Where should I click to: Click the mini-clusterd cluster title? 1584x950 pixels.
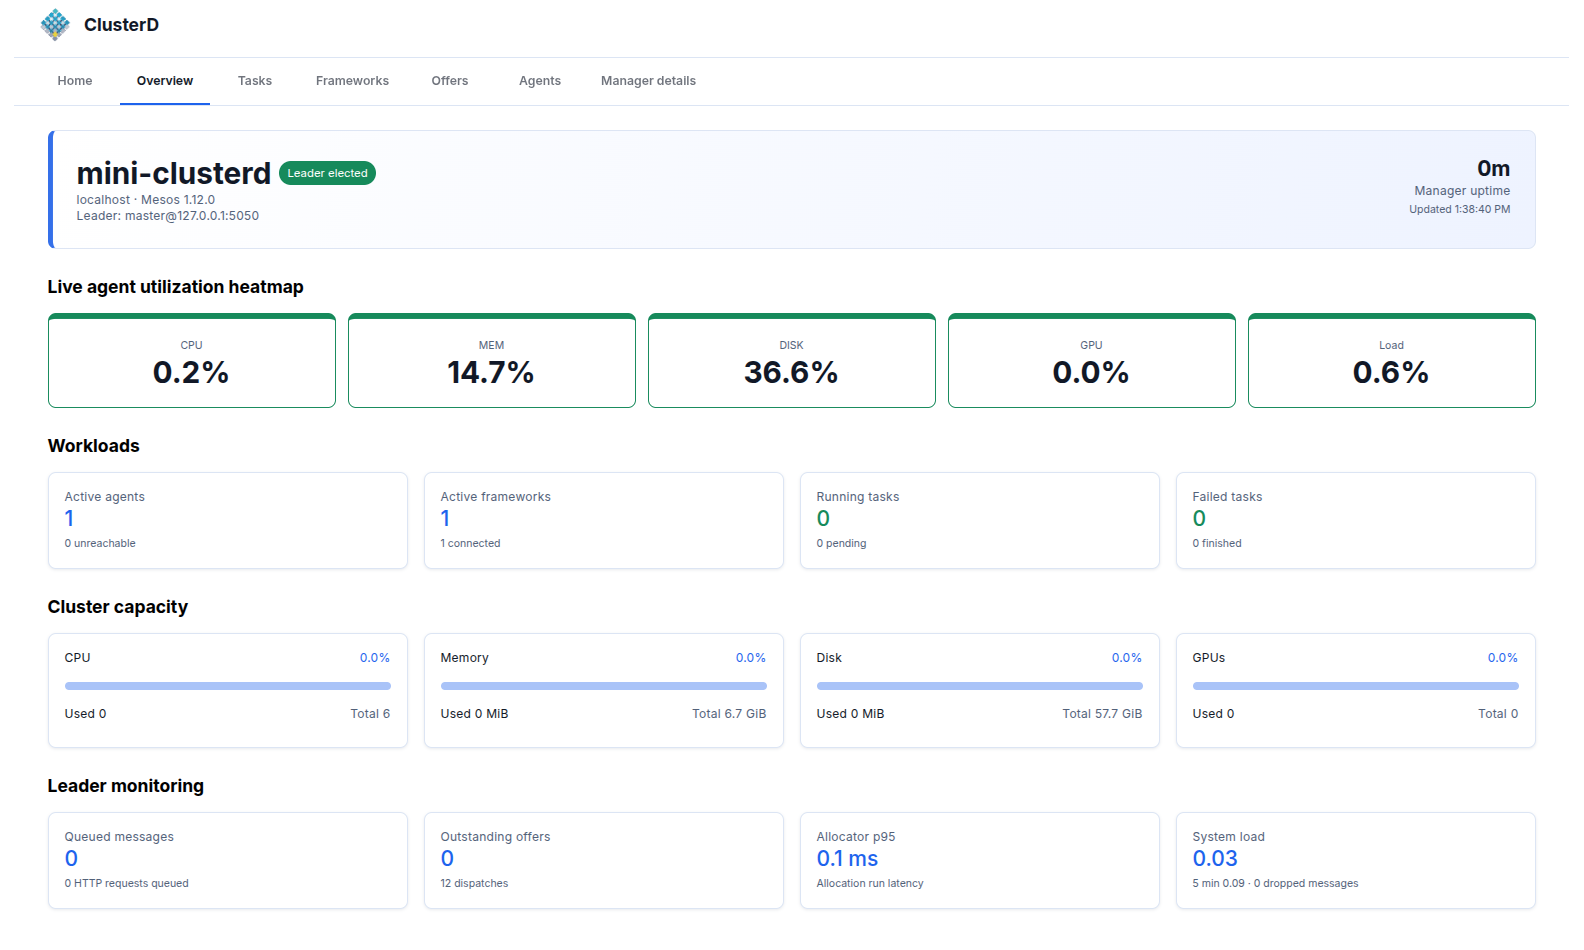[174, 173]
